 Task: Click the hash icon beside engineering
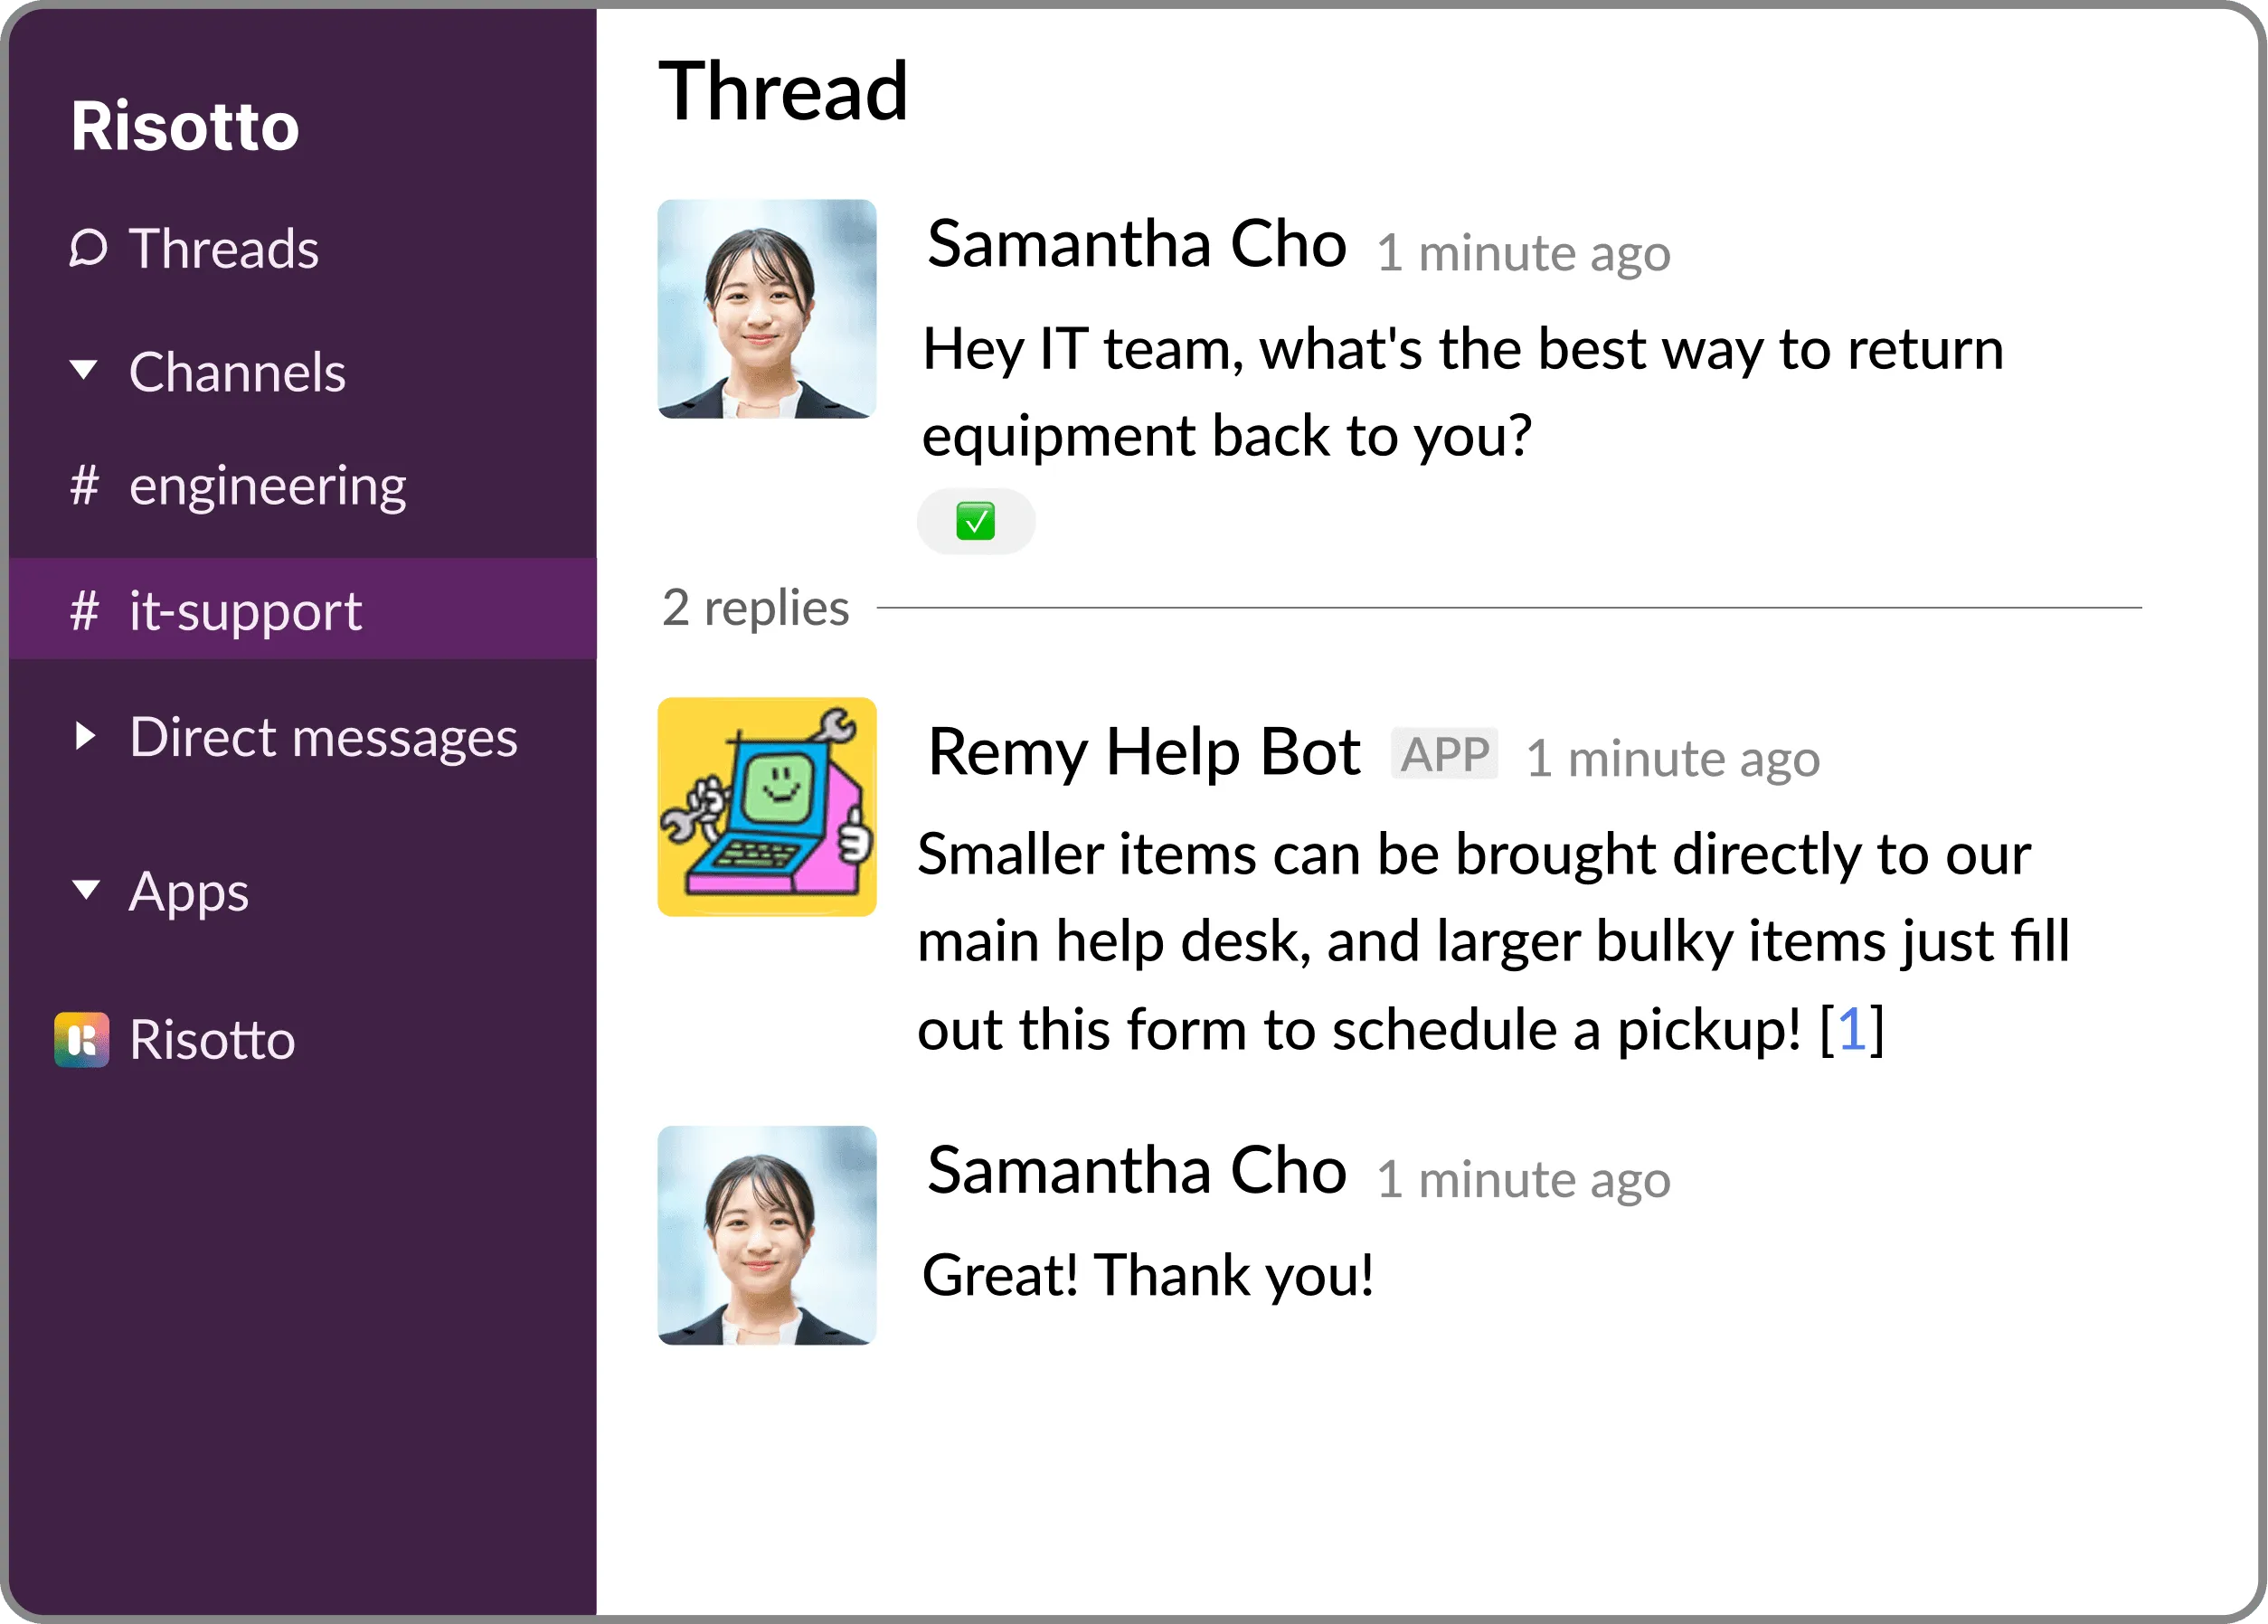85,486
